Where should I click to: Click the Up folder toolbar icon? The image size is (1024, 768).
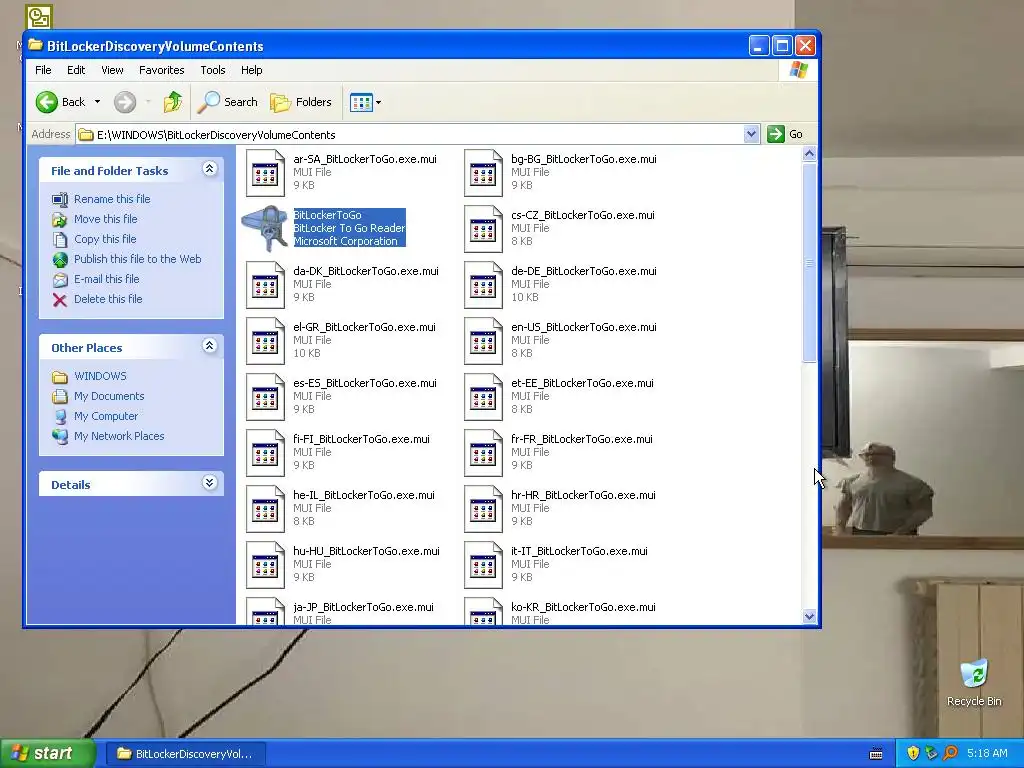tap(173, 102)
